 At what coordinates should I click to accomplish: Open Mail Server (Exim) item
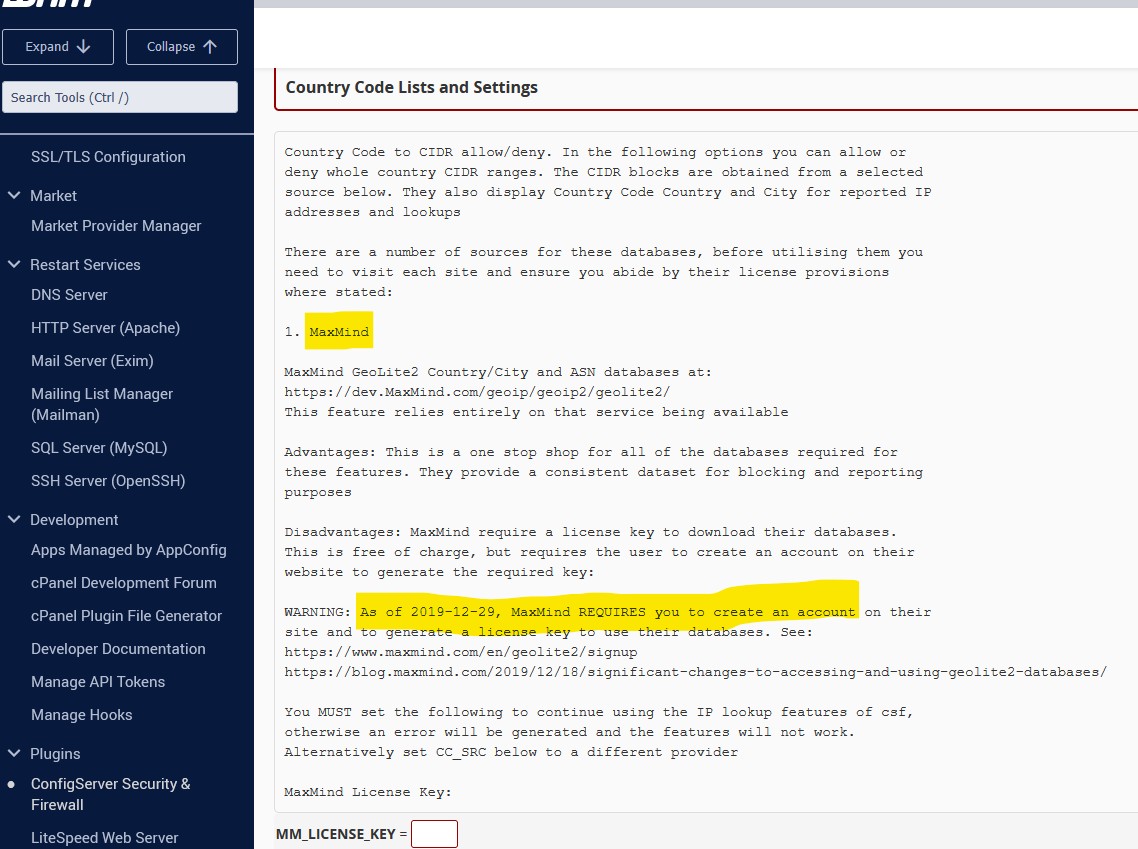(92, 361)
